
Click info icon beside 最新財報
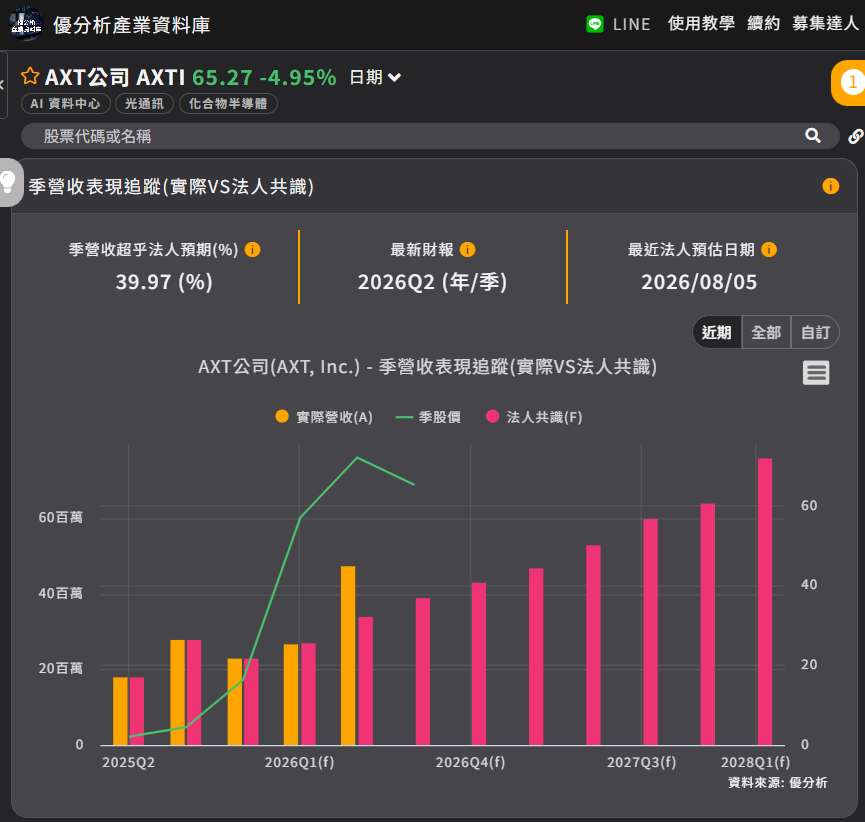(x=467, y=250)
